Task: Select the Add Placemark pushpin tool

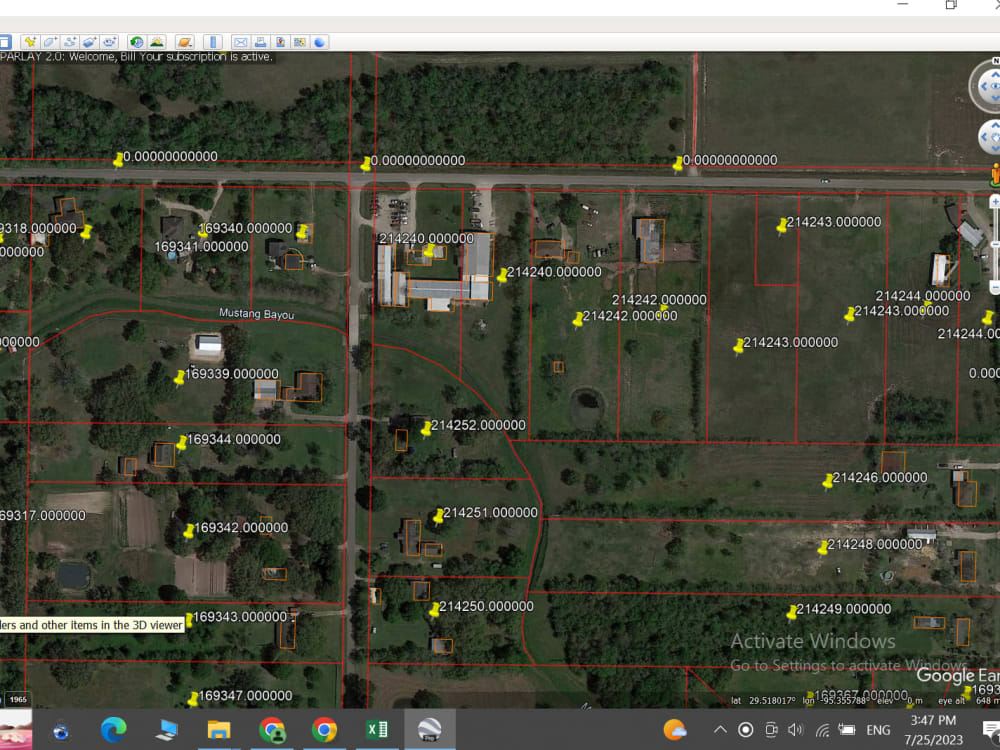Action: pos(30,42)
